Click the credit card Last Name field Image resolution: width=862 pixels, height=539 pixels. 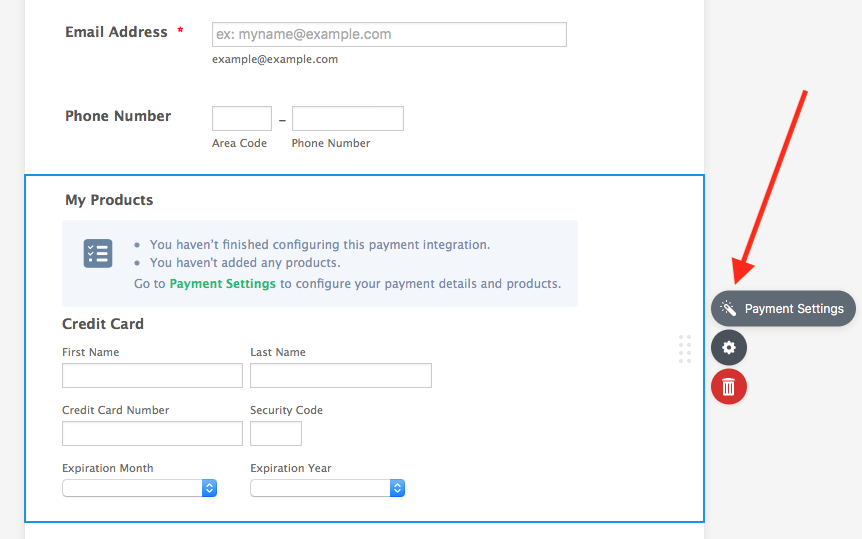340,375
